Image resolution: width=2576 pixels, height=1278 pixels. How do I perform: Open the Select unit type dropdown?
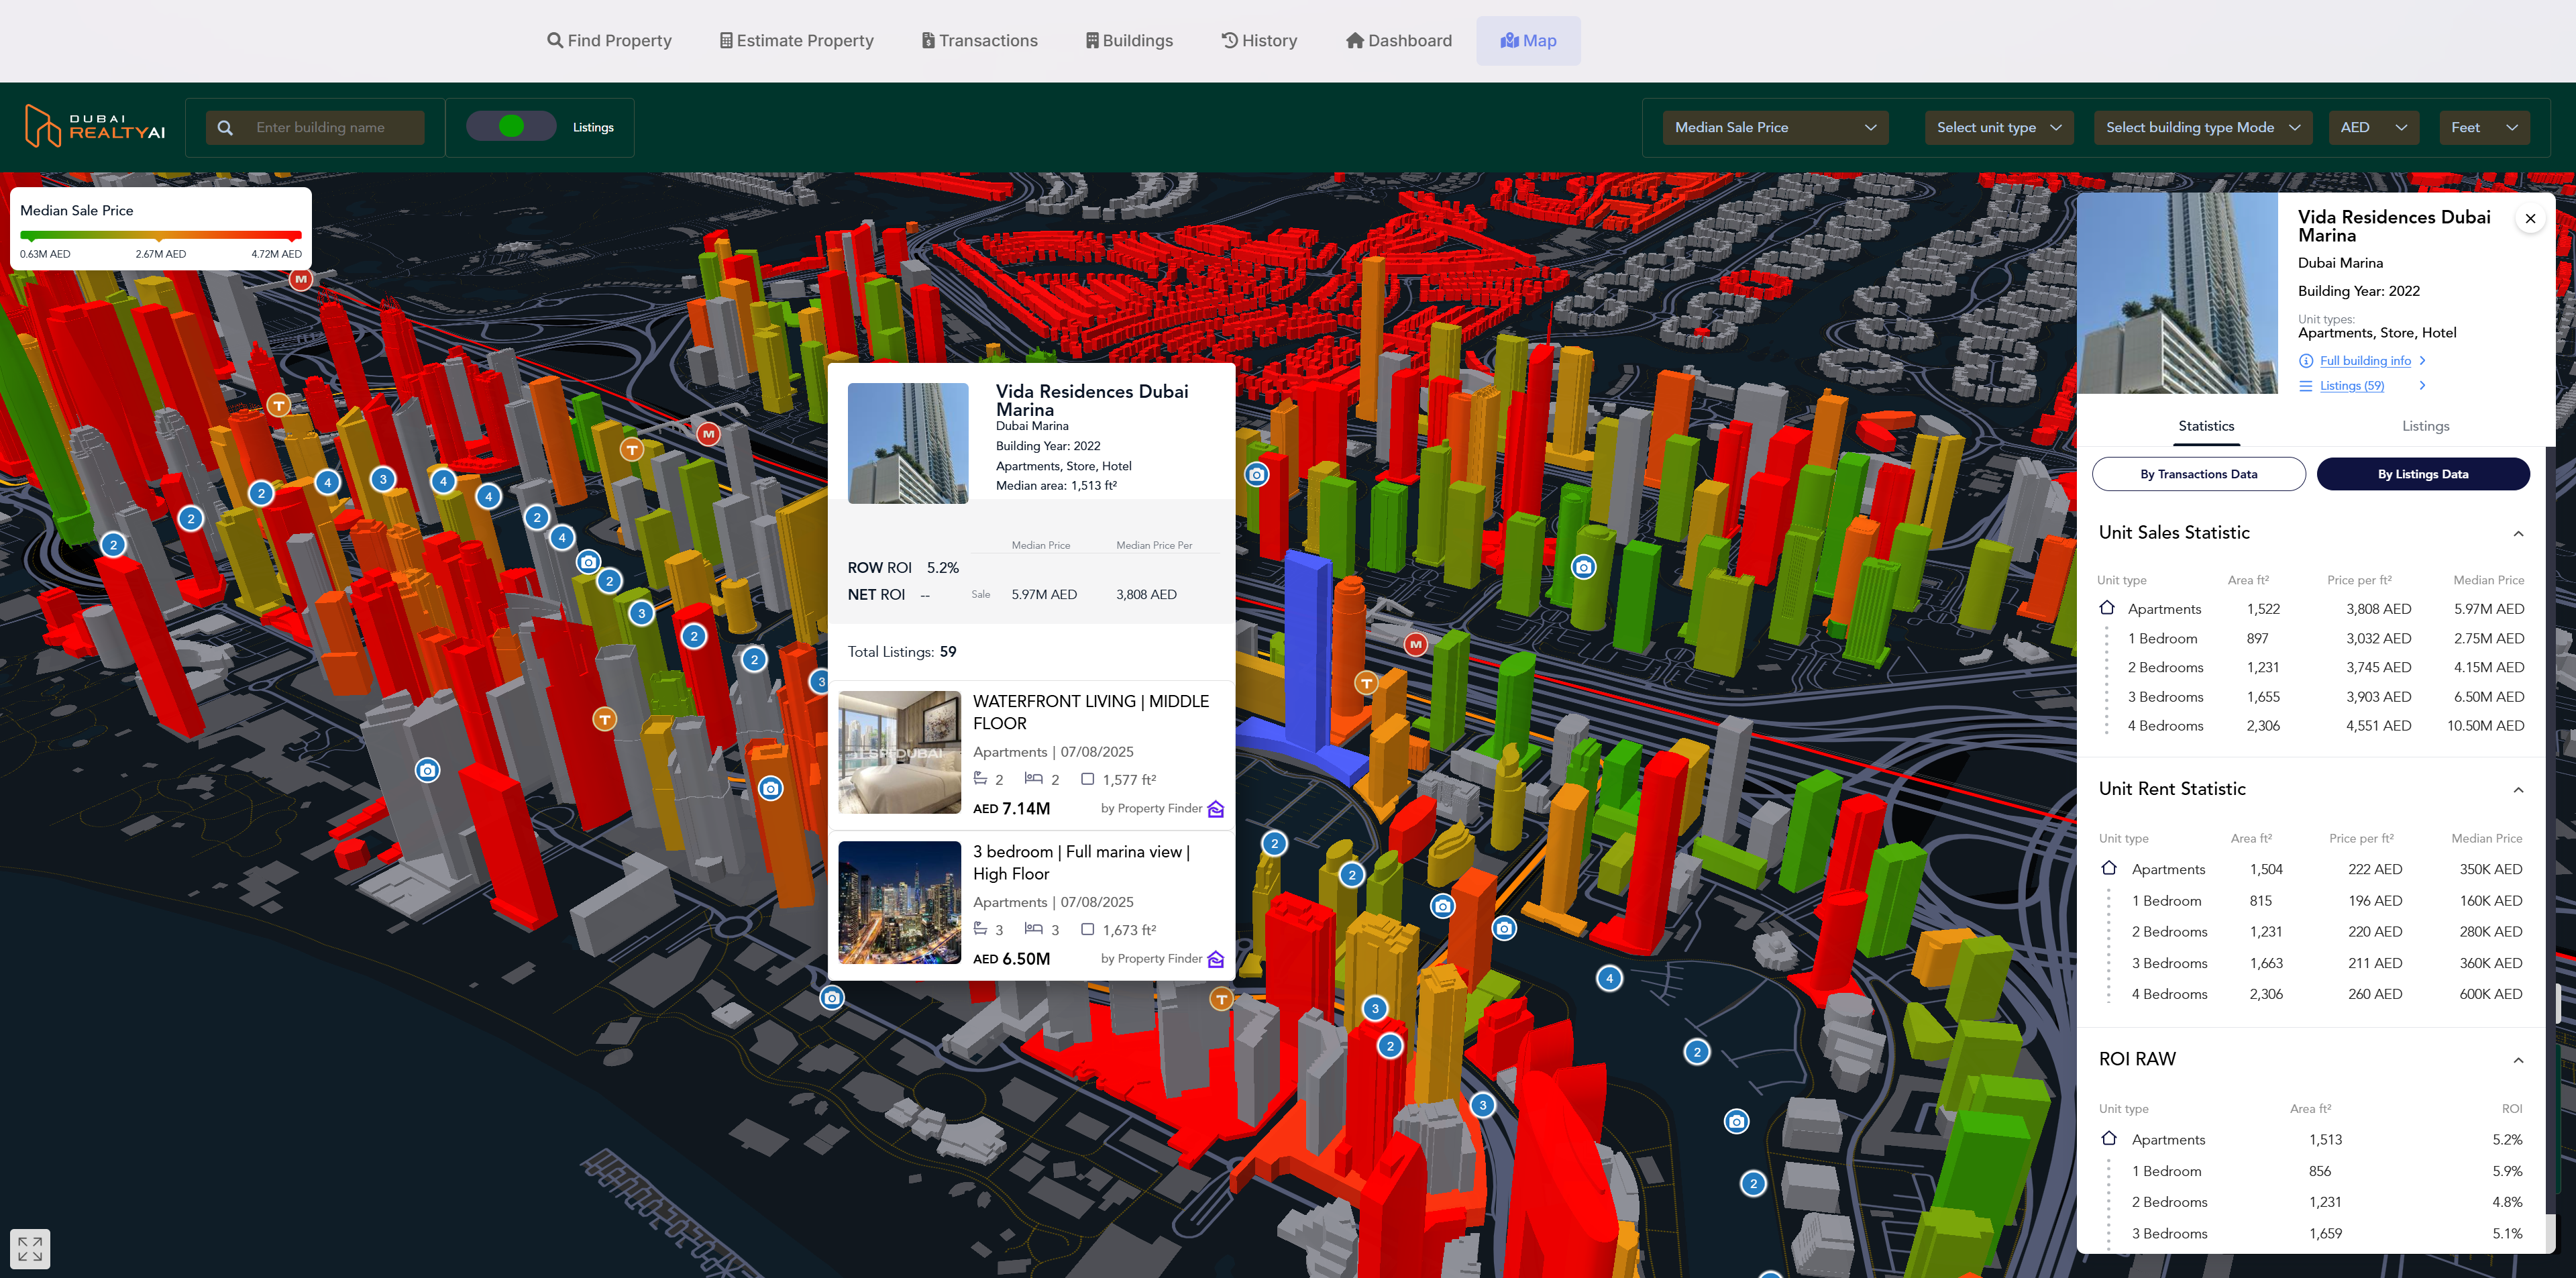tap(1998, 128)
